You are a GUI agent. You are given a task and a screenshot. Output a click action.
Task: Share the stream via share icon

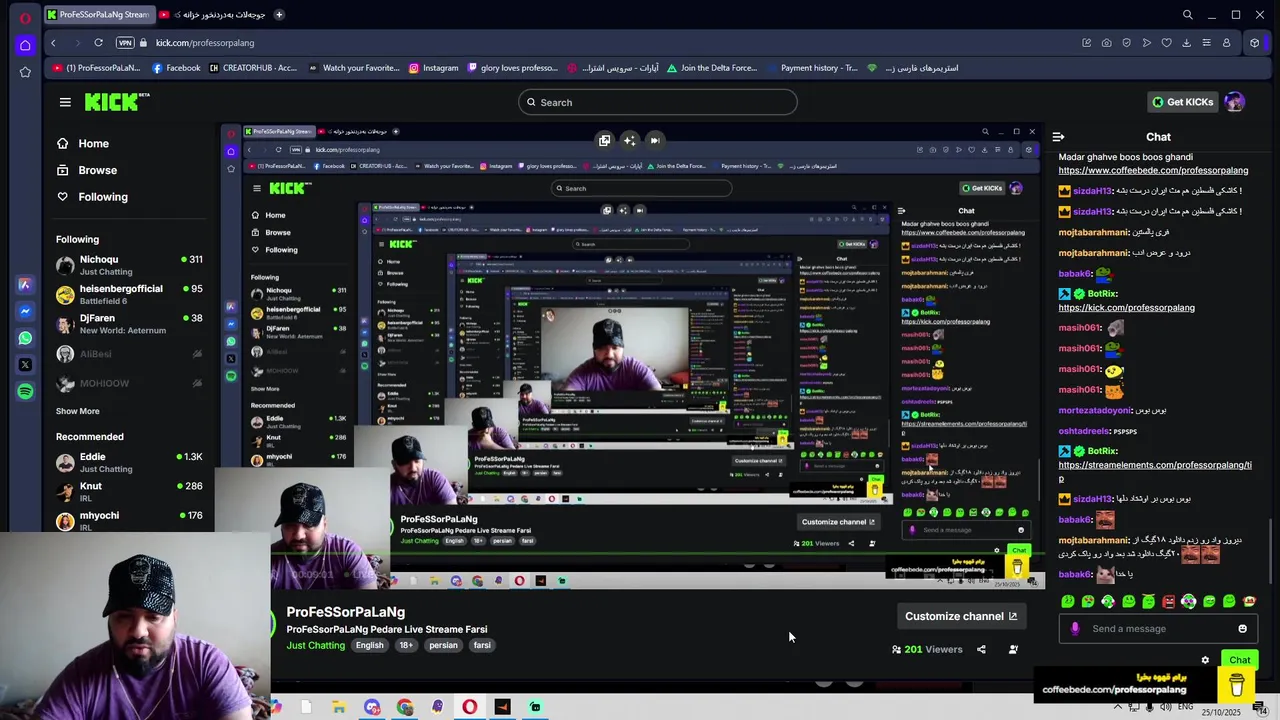[981, 650]
